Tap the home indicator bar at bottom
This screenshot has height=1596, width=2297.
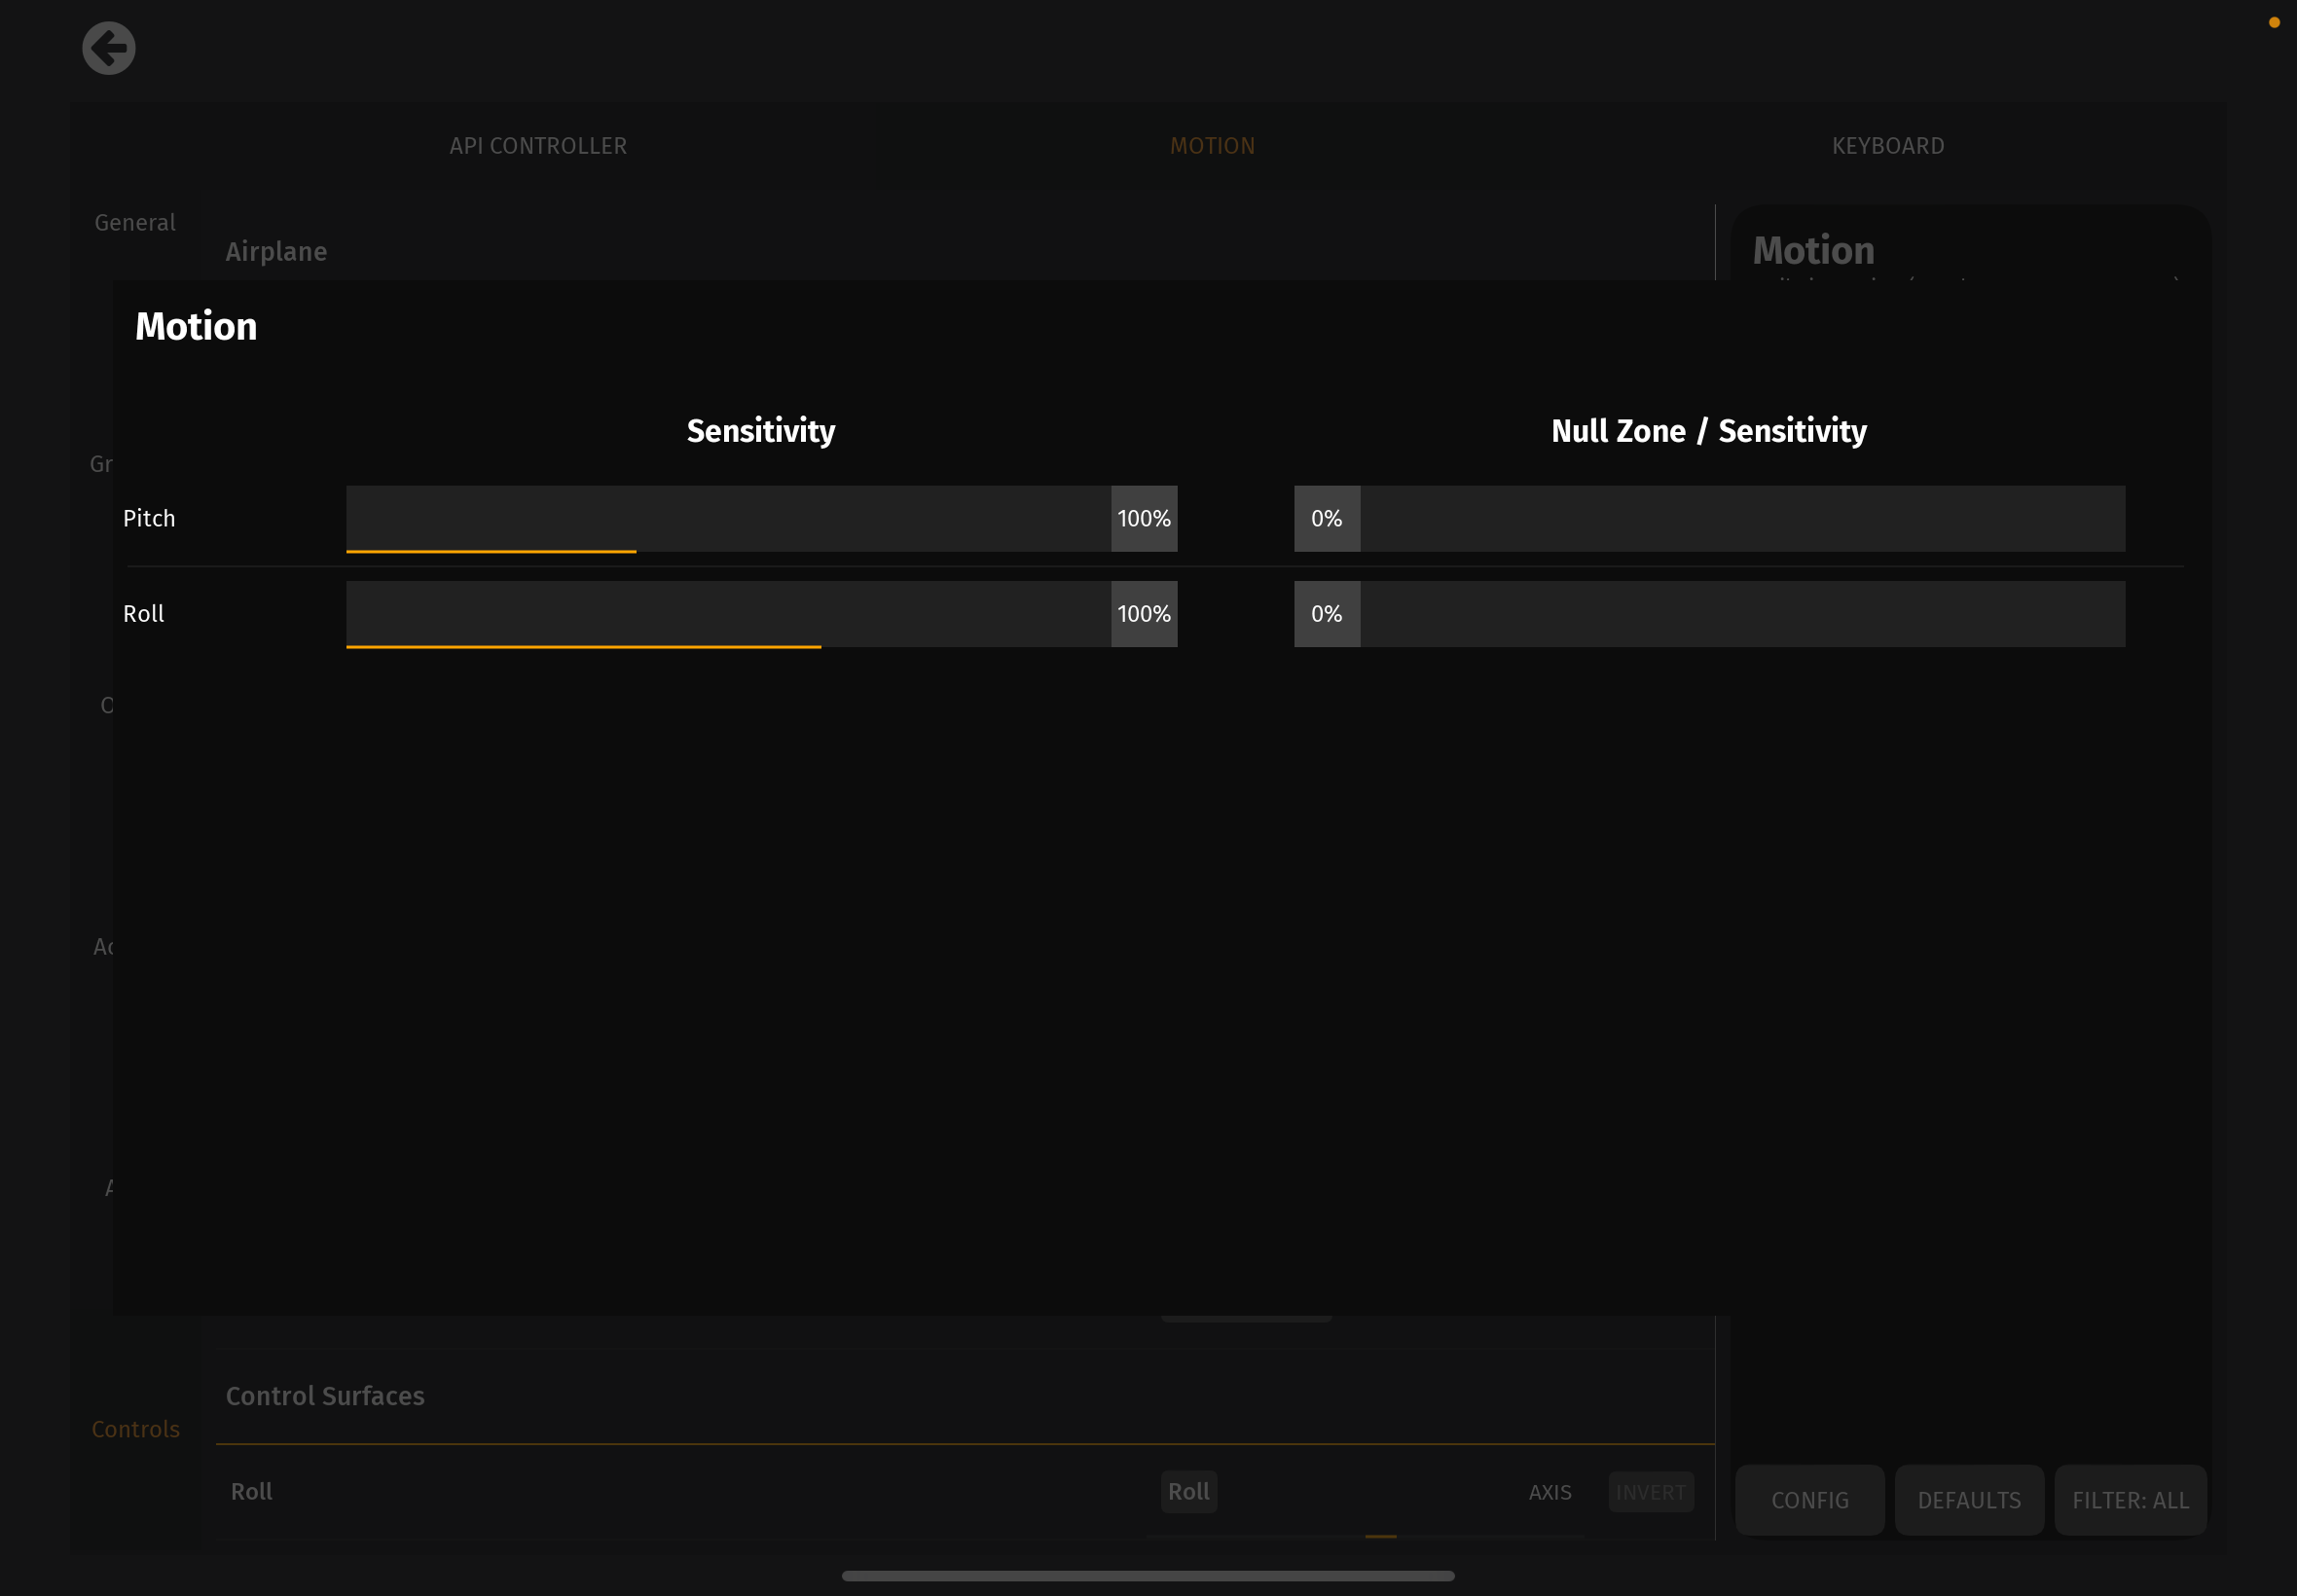tap(1147, 1575)
